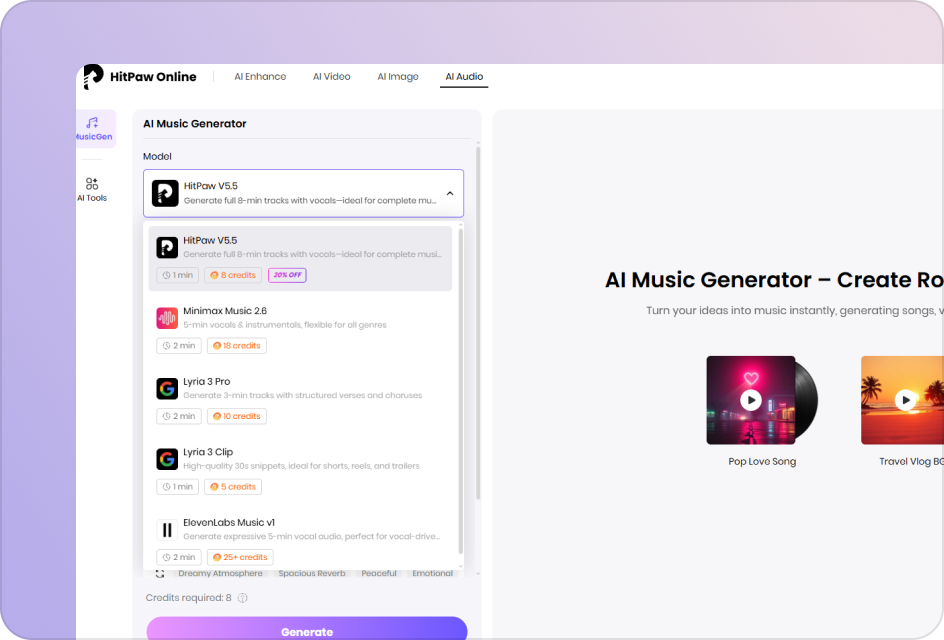Click the Minimax Music app icon
This screenshot has width=944, height=640.
(x=167, y=317)
